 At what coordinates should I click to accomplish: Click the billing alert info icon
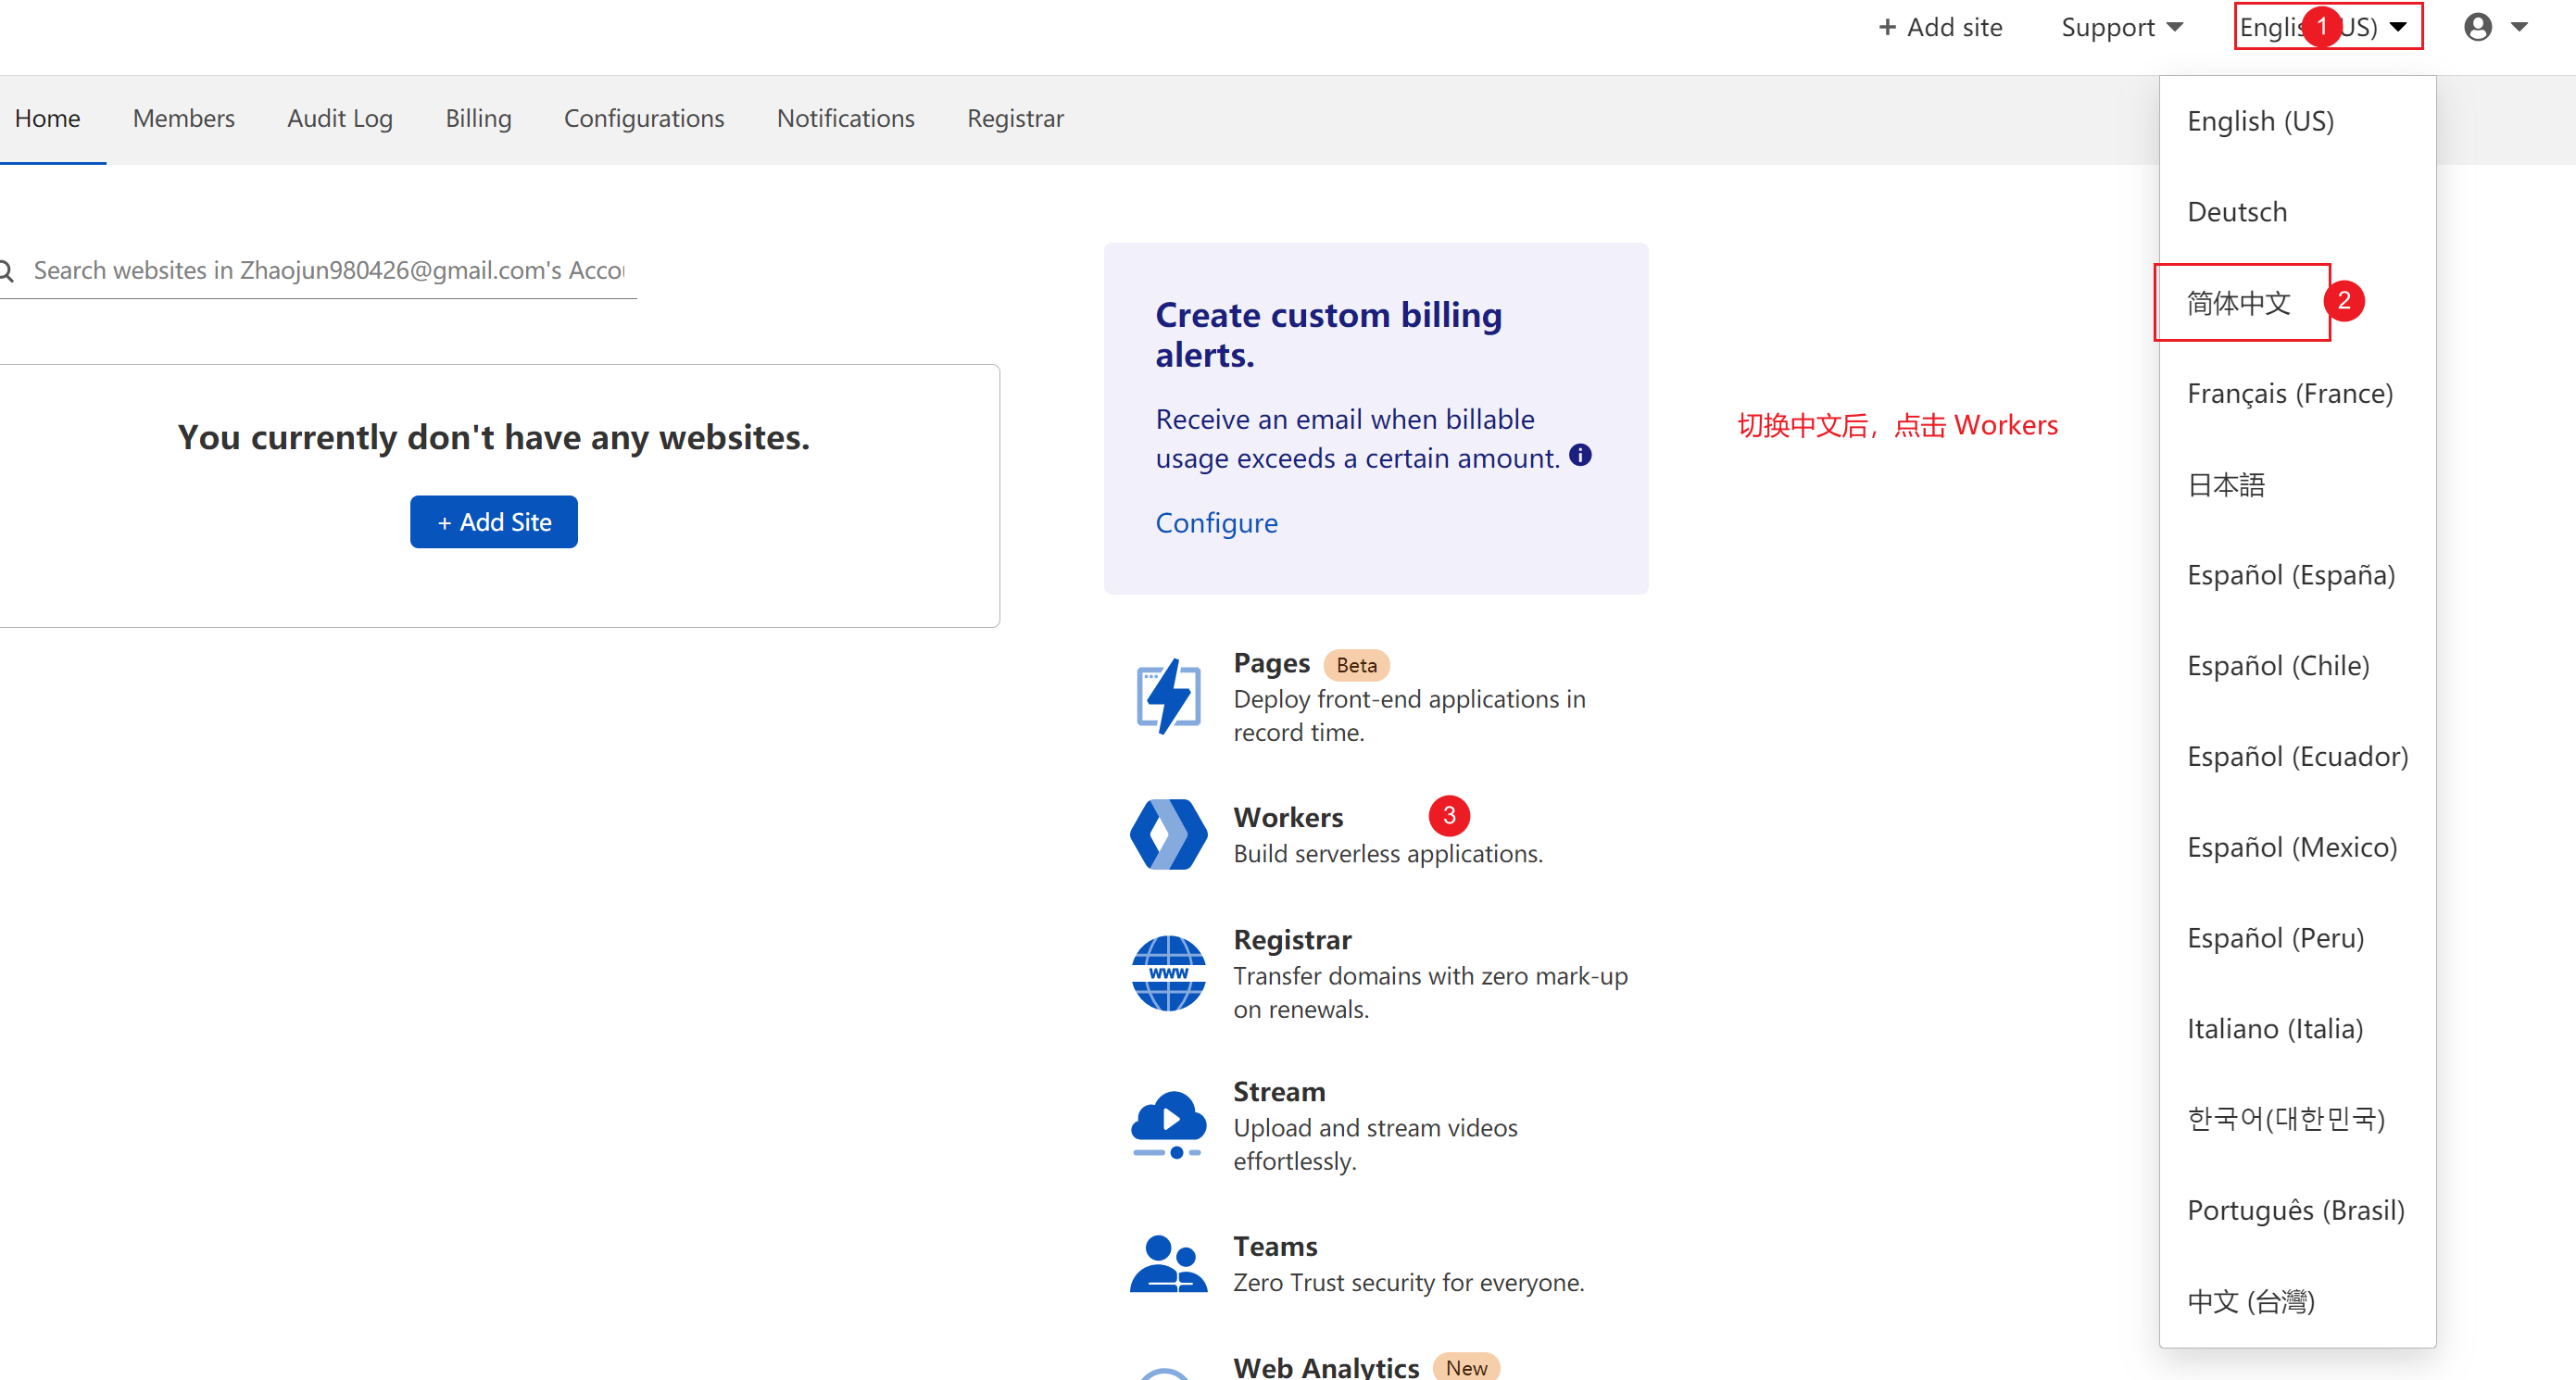tap(1580, 455)
